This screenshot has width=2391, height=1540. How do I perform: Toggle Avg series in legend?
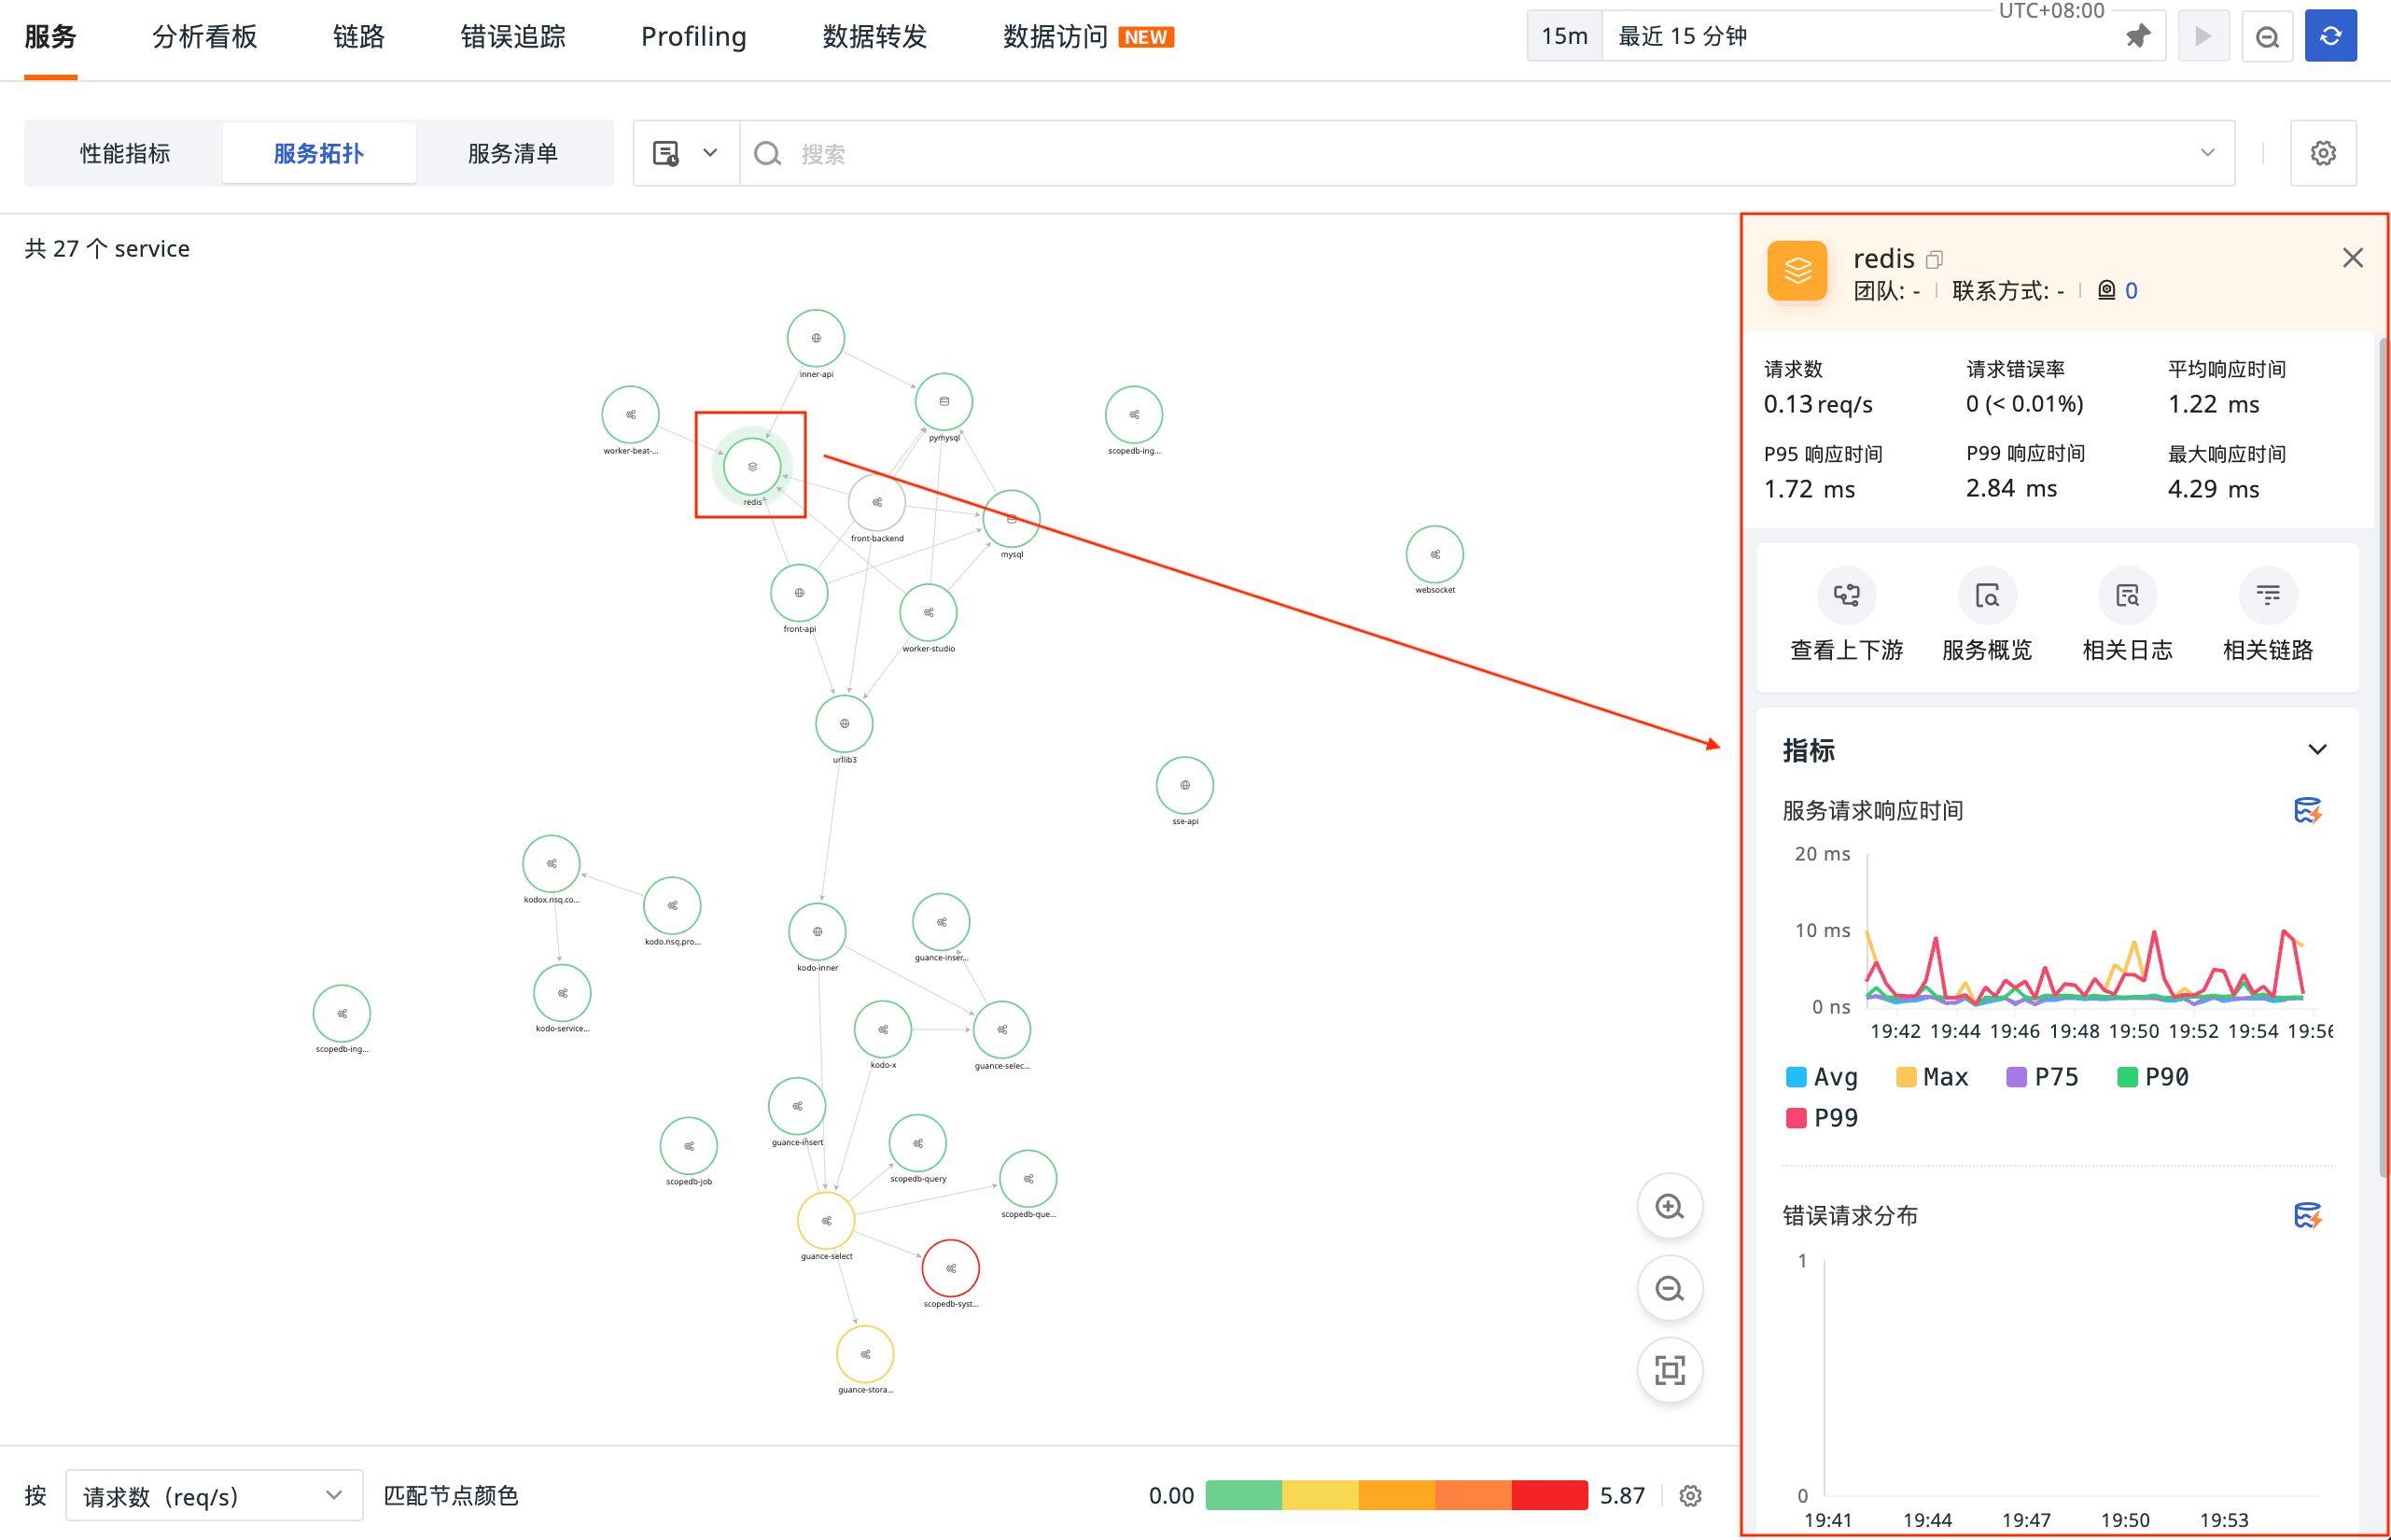(x=1822, y=1077)
